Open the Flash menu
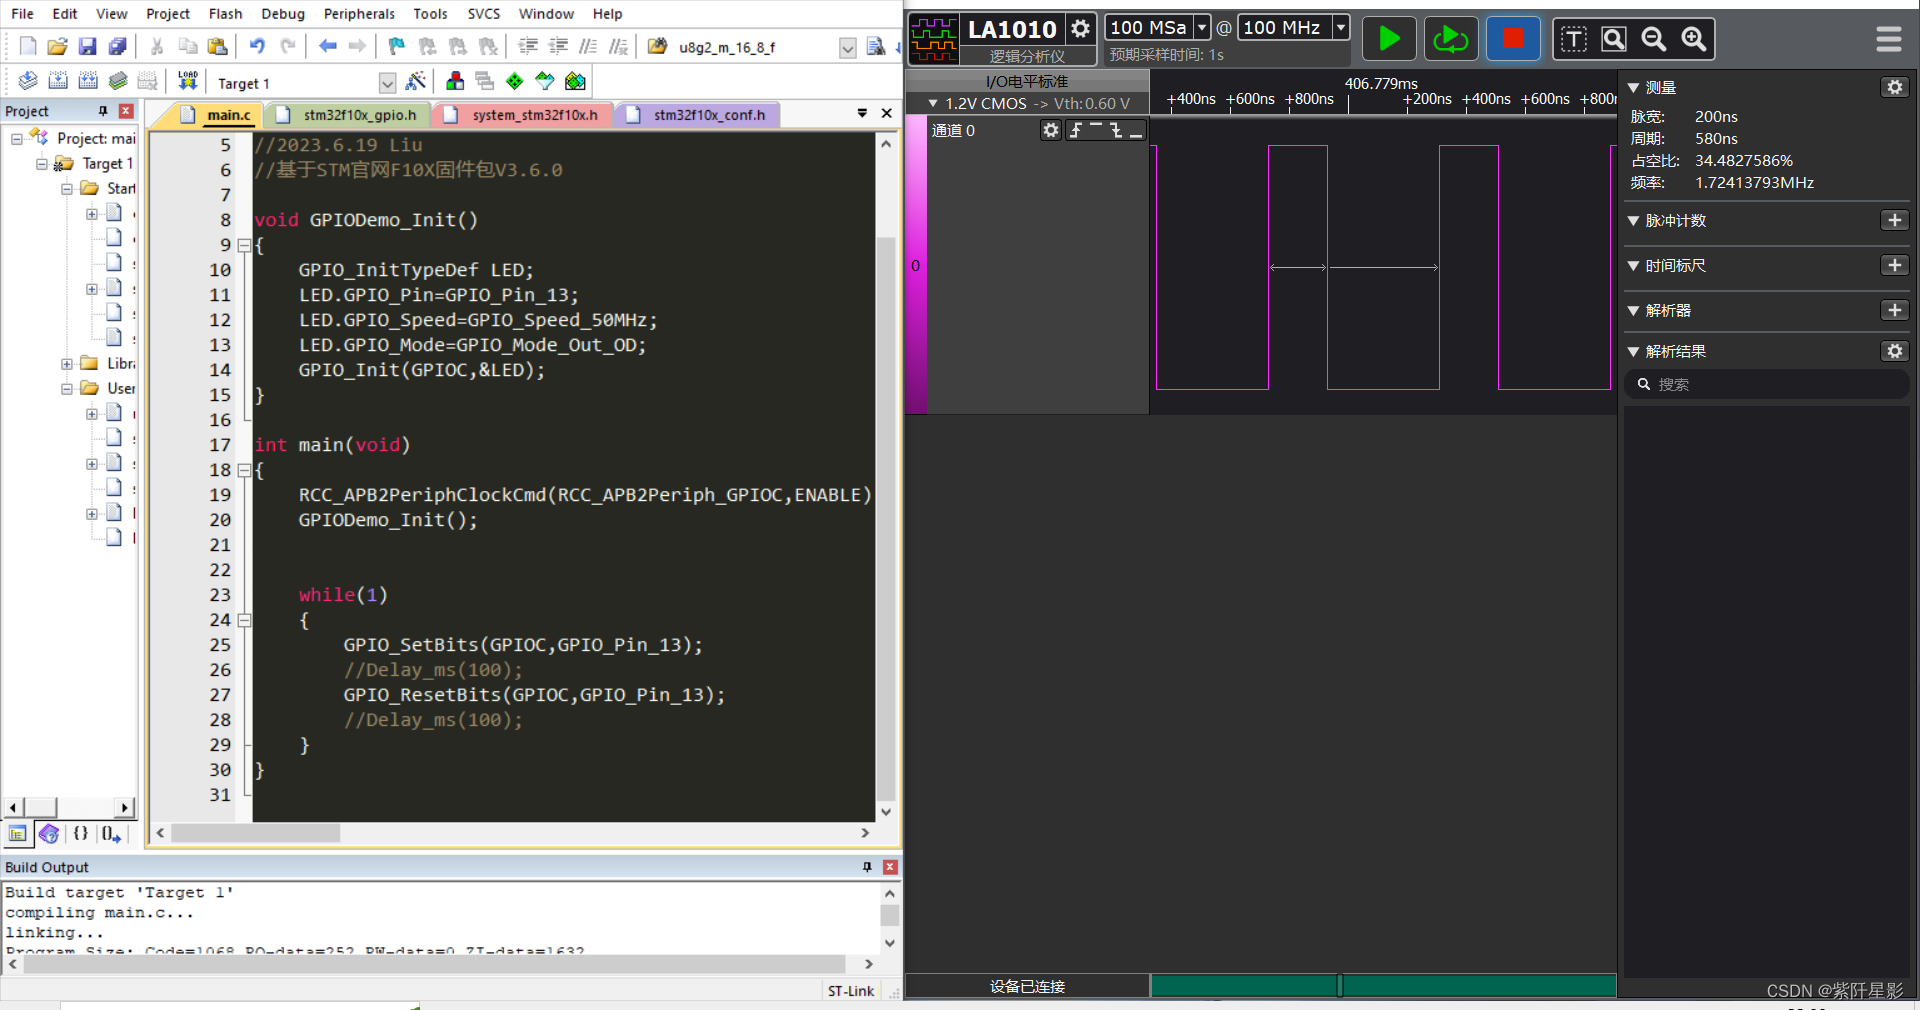Viewport: 1920px width, 1010px height. tap(225, 14)
